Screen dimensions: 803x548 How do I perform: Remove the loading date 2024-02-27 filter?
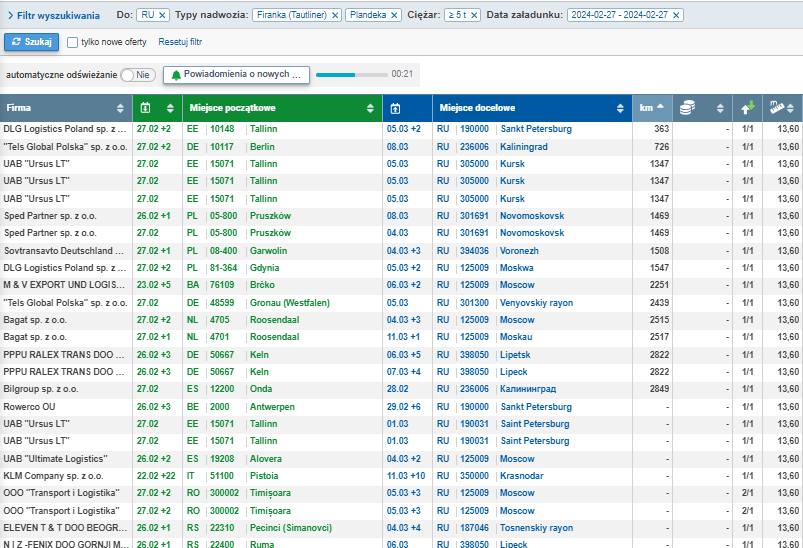point(676,15)
